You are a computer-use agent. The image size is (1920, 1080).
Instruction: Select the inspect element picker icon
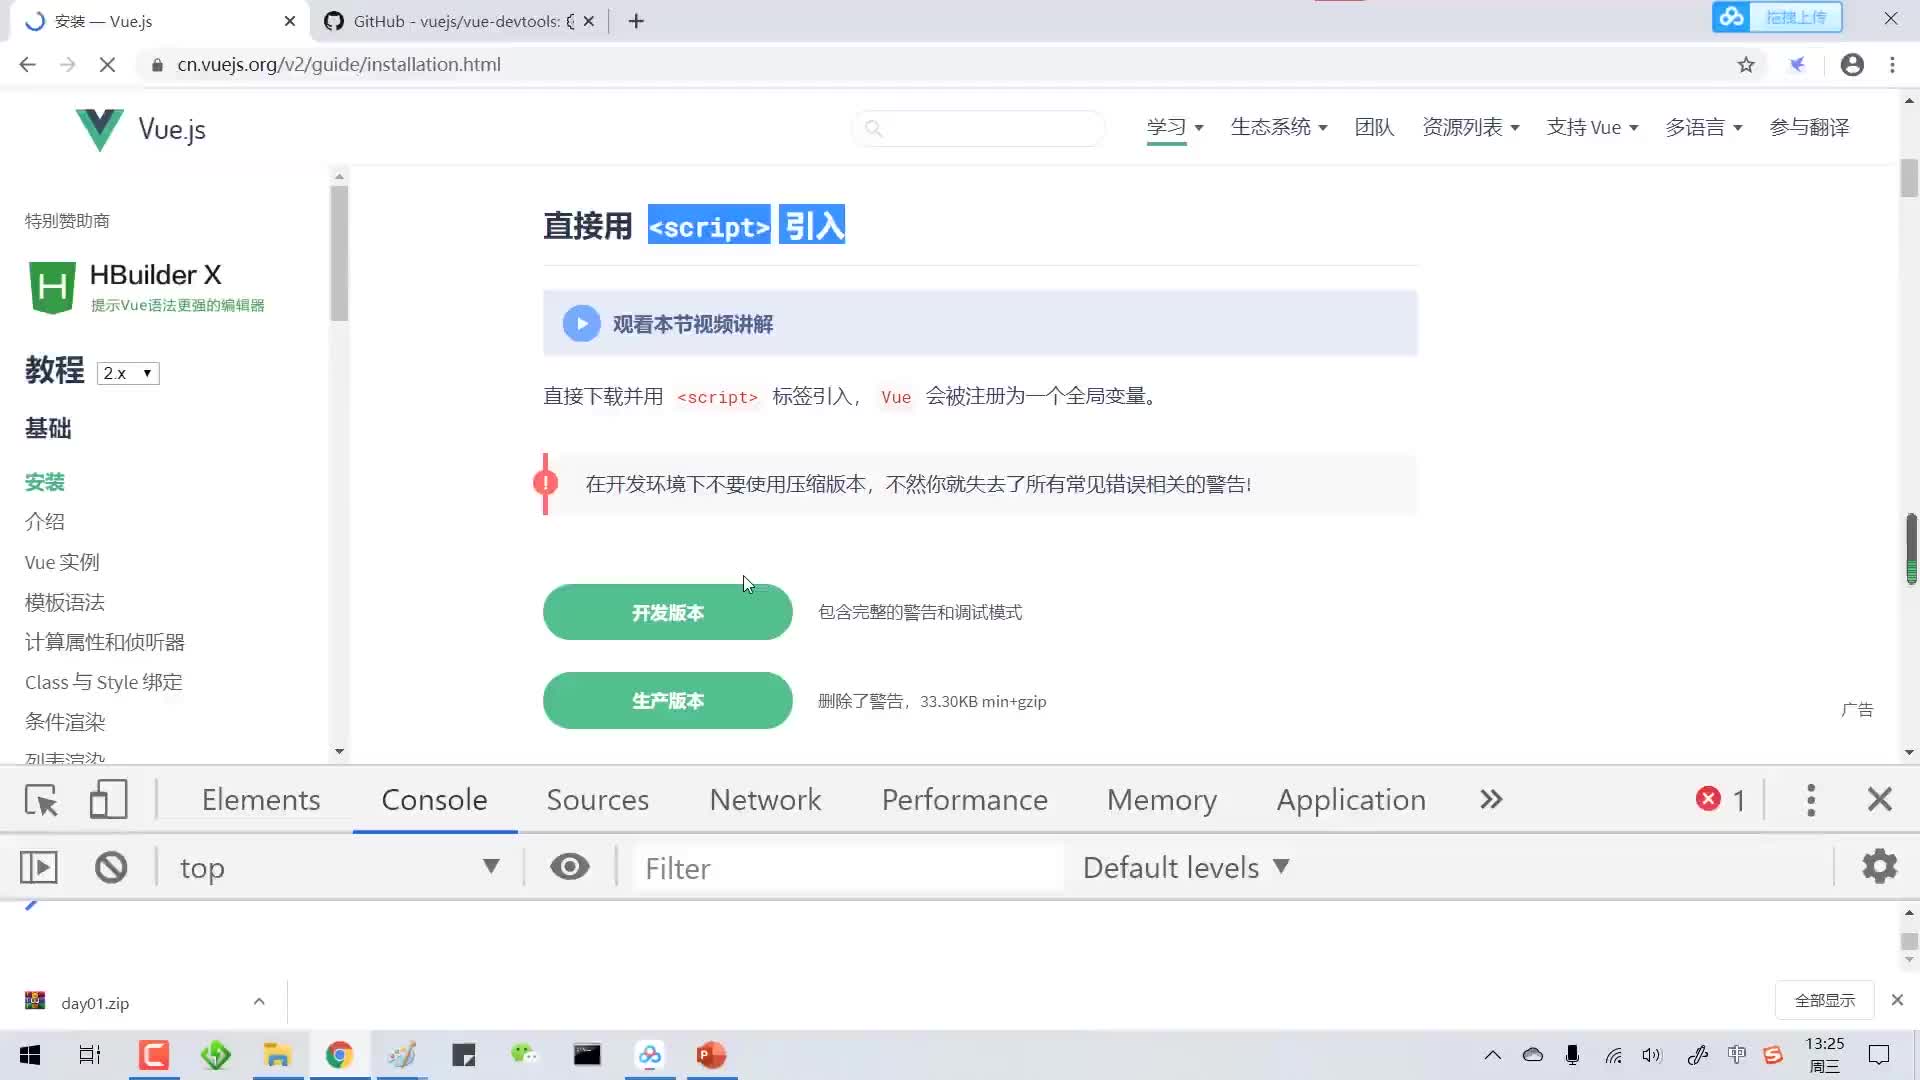coord(41,800)
